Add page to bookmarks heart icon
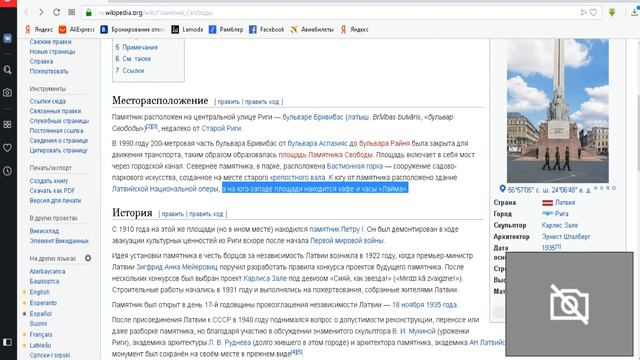 593,13
